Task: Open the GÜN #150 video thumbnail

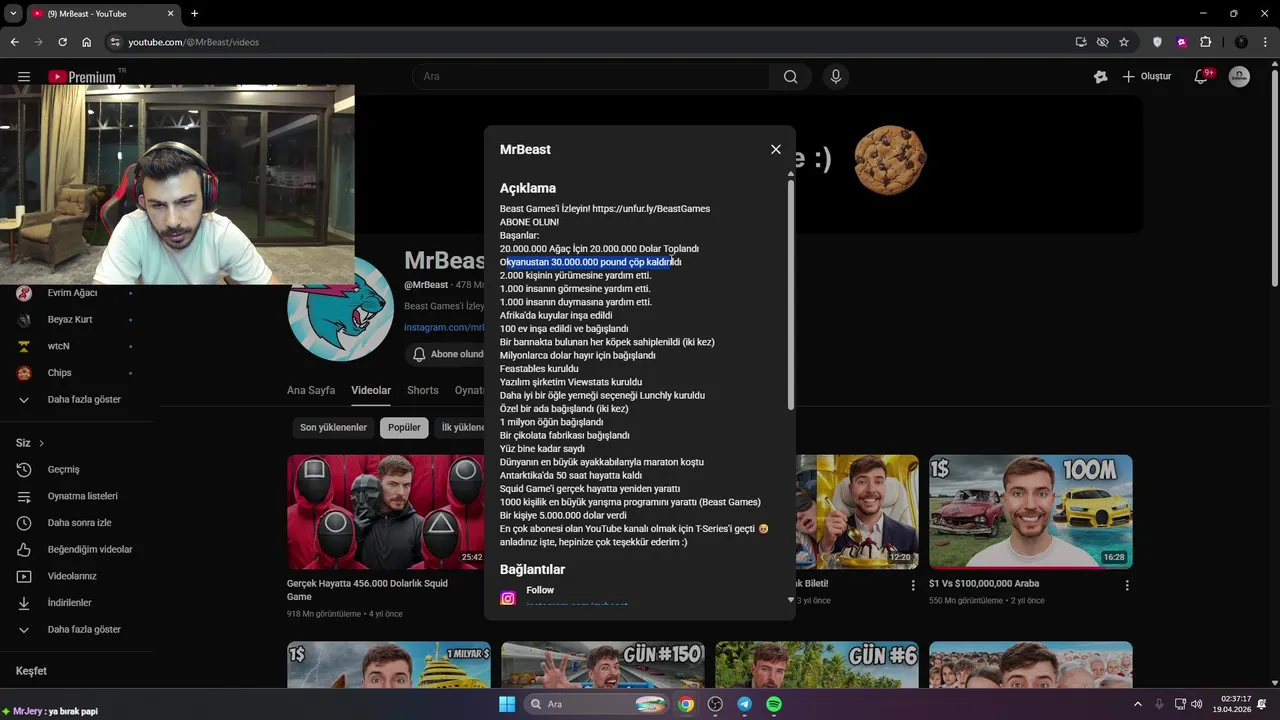Action: pos(602,665)
